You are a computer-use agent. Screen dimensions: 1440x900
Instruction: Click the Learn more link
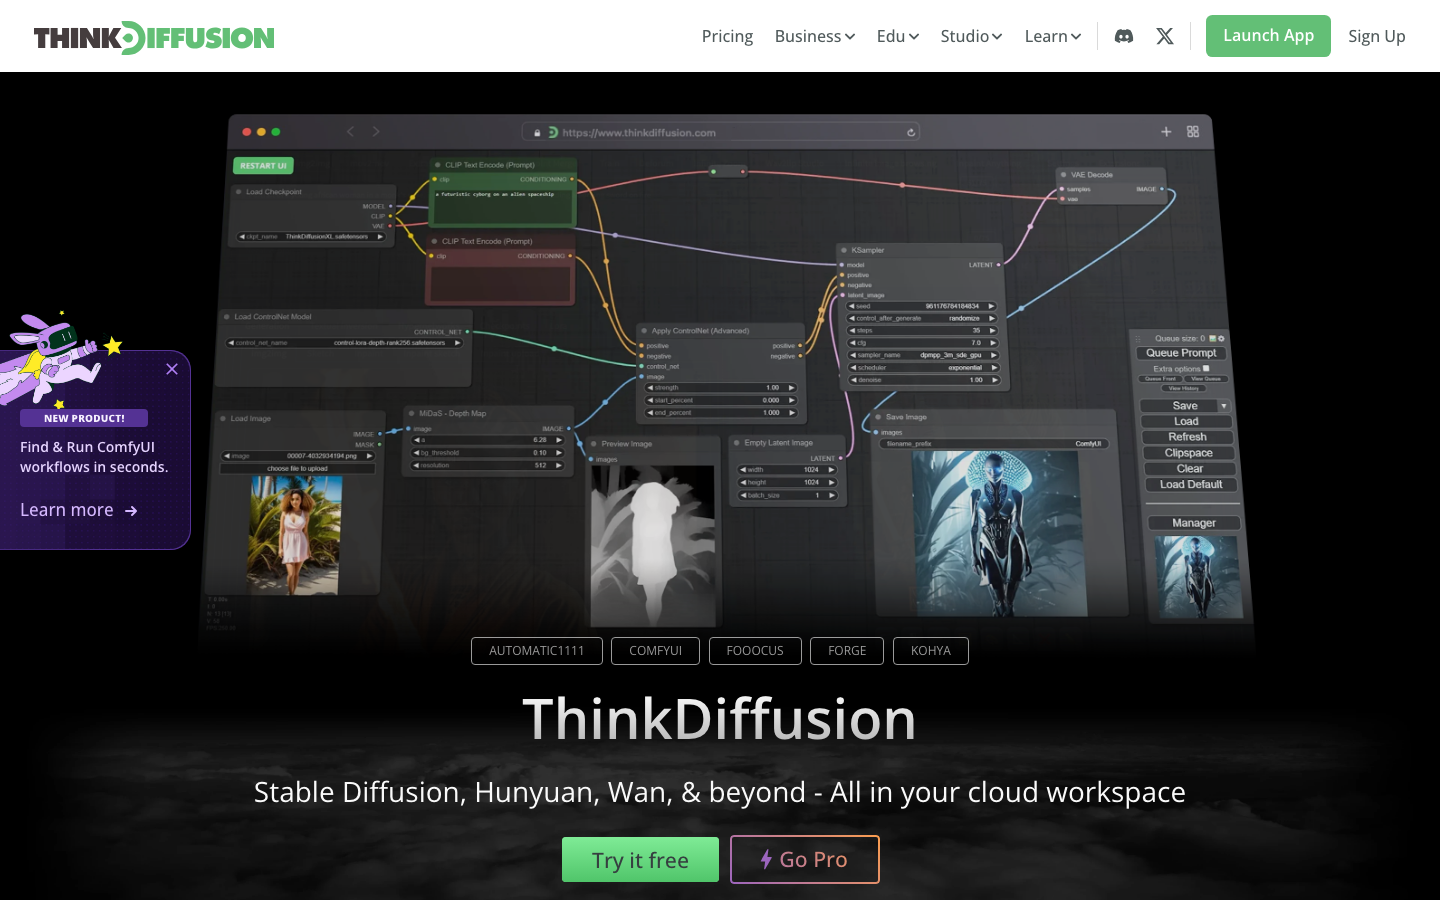(79, 510)
